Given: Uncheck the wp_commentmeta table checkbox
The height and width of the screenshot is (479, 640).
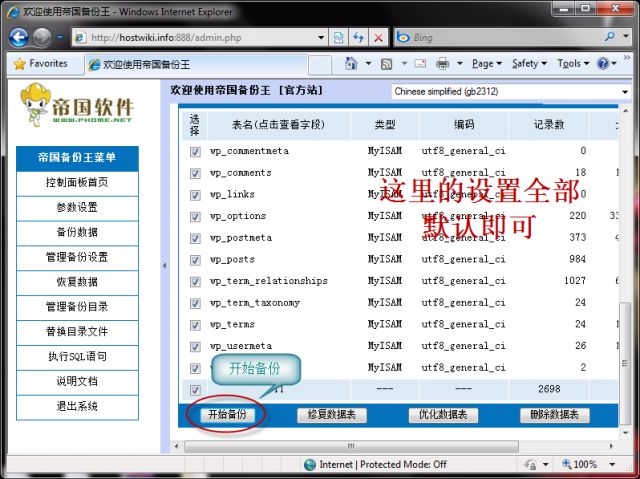Looking at the screenshot, I should click(195, 152).
